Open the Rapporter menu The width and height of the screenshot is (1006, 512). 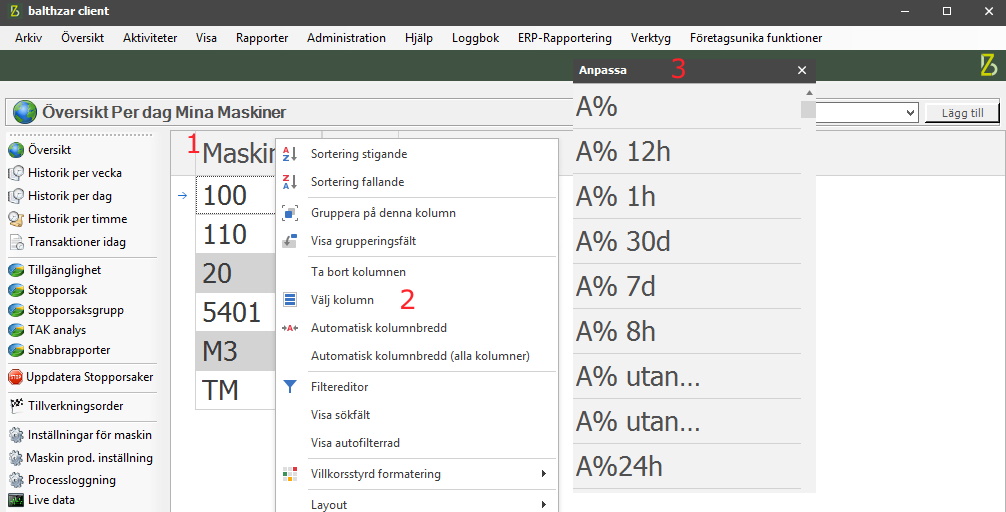point(262,38)
